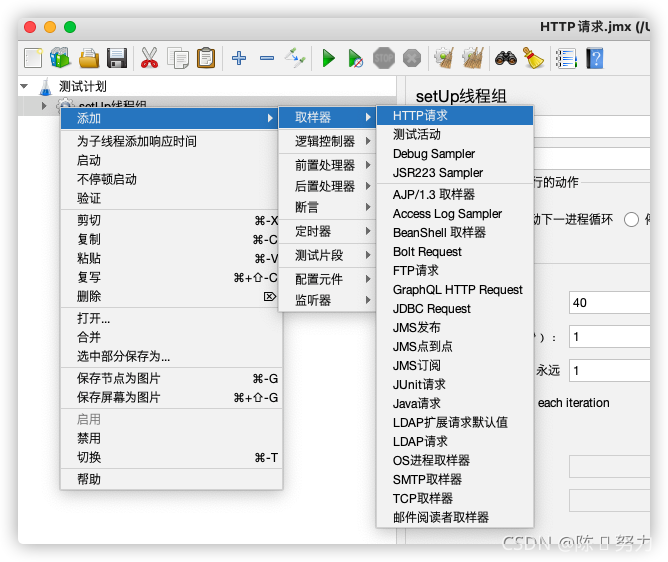This screenshot has height=562, width=668.
Task: Click the Search binoculars icon
Action: coord(506,58)
